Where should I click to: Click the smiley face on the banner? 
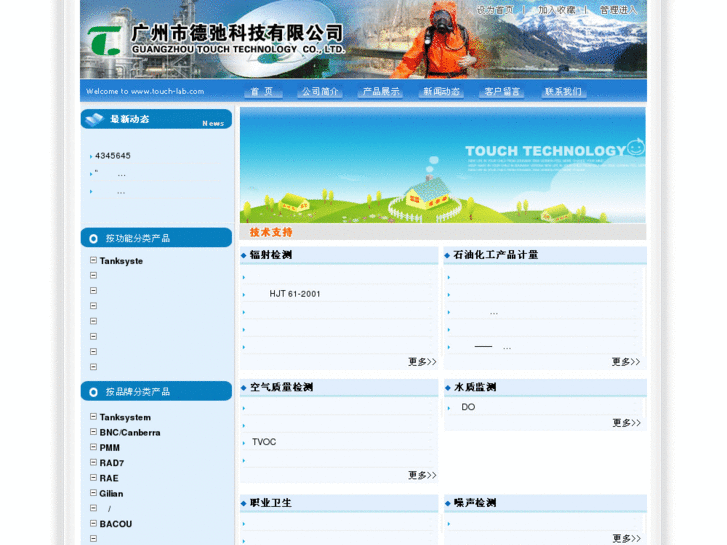[x=635, y=148]
